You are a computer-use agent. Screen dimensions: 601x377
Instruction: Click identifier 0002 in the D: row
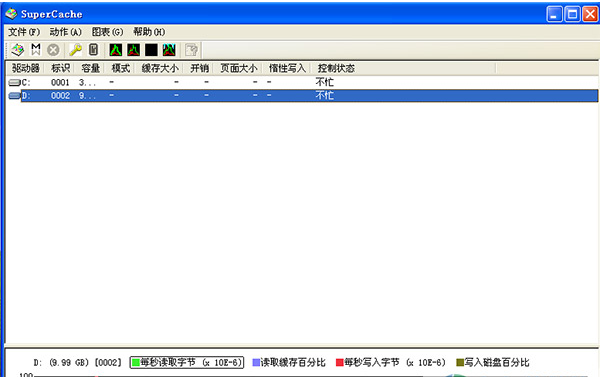click(x=60, y=95)
